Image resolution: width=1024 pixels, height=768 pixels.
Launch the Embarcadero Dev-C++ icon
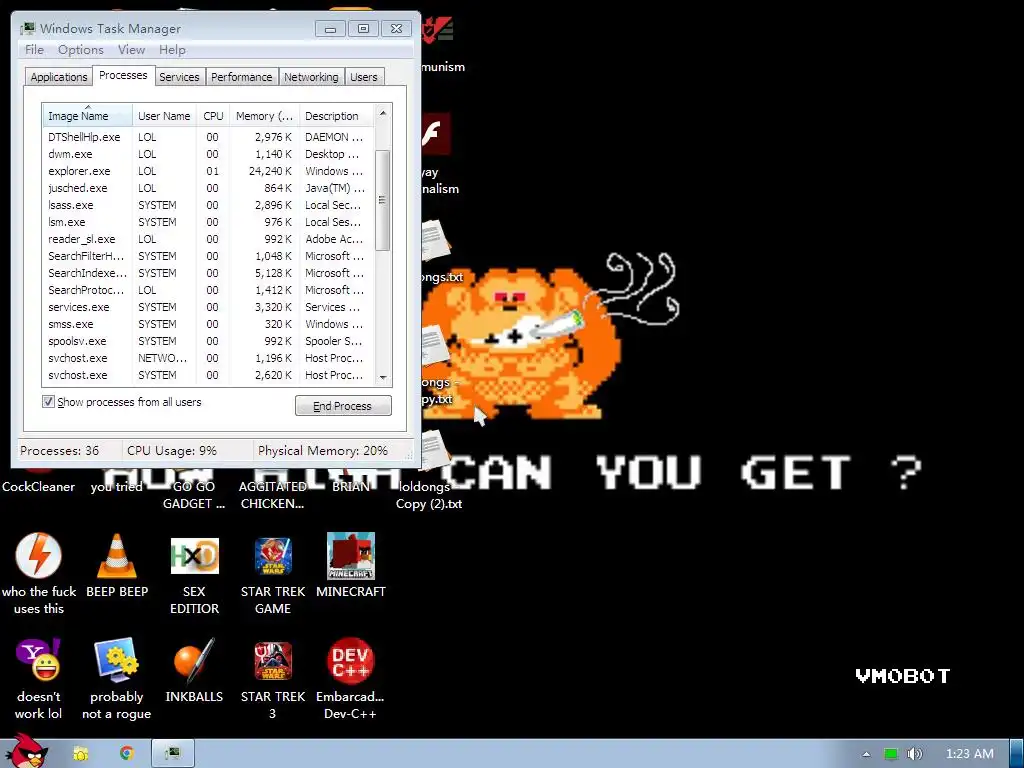click(x=351, y=679)
